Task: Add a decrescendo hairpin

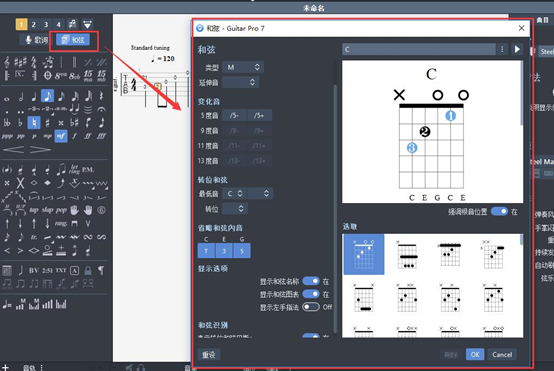Action: click(x=40, y=149)
